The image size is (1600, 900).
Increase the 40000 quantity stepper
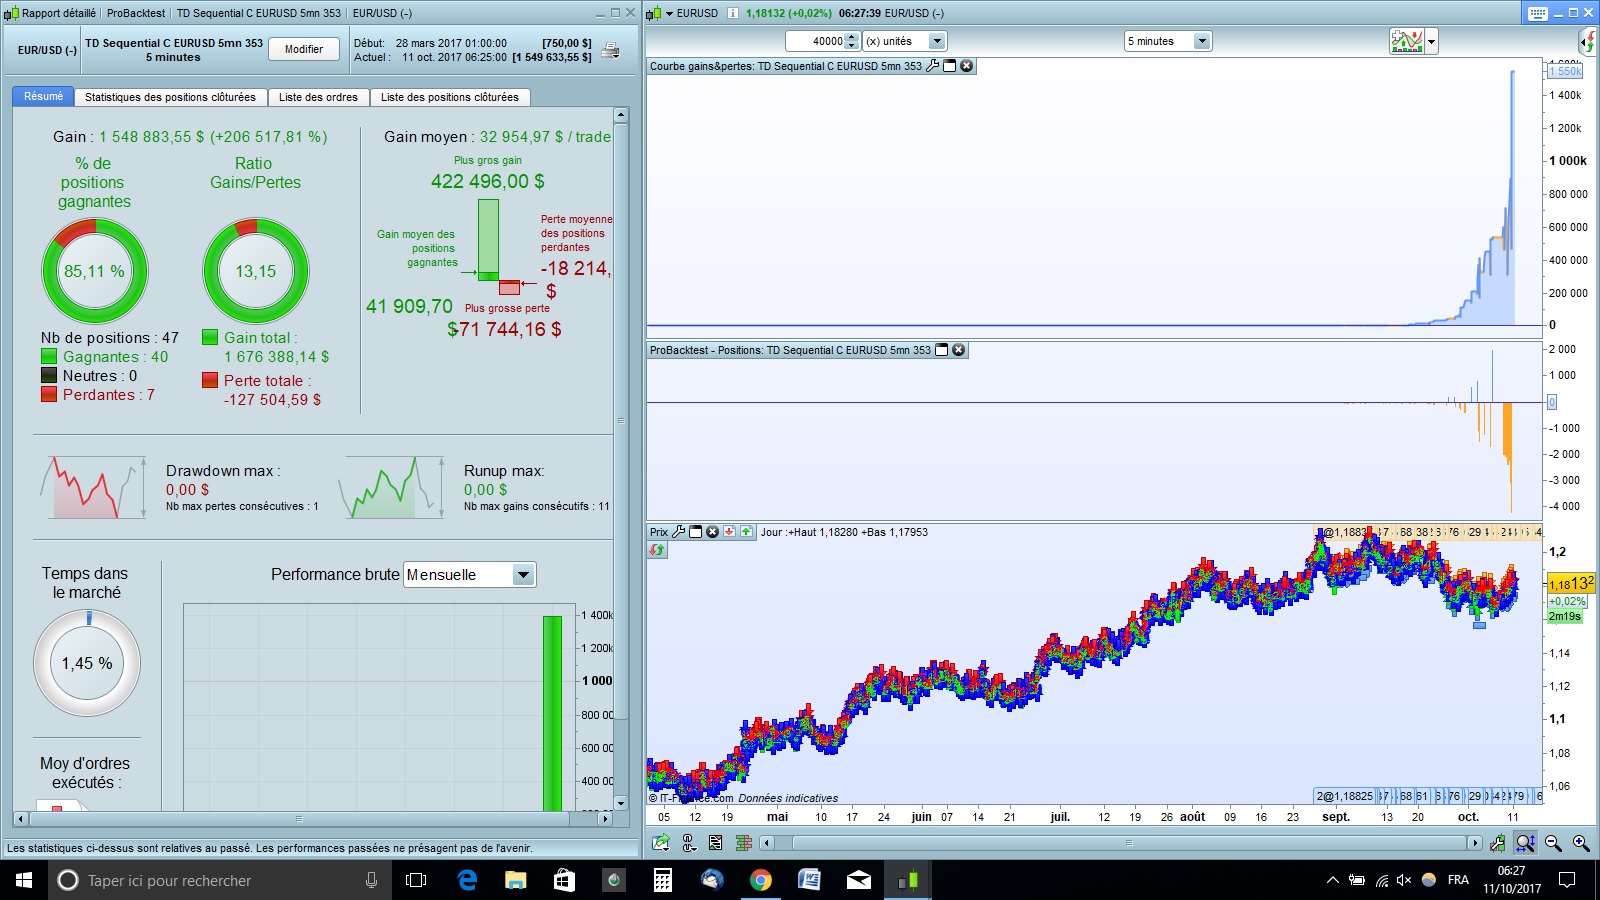pos(852,37)
